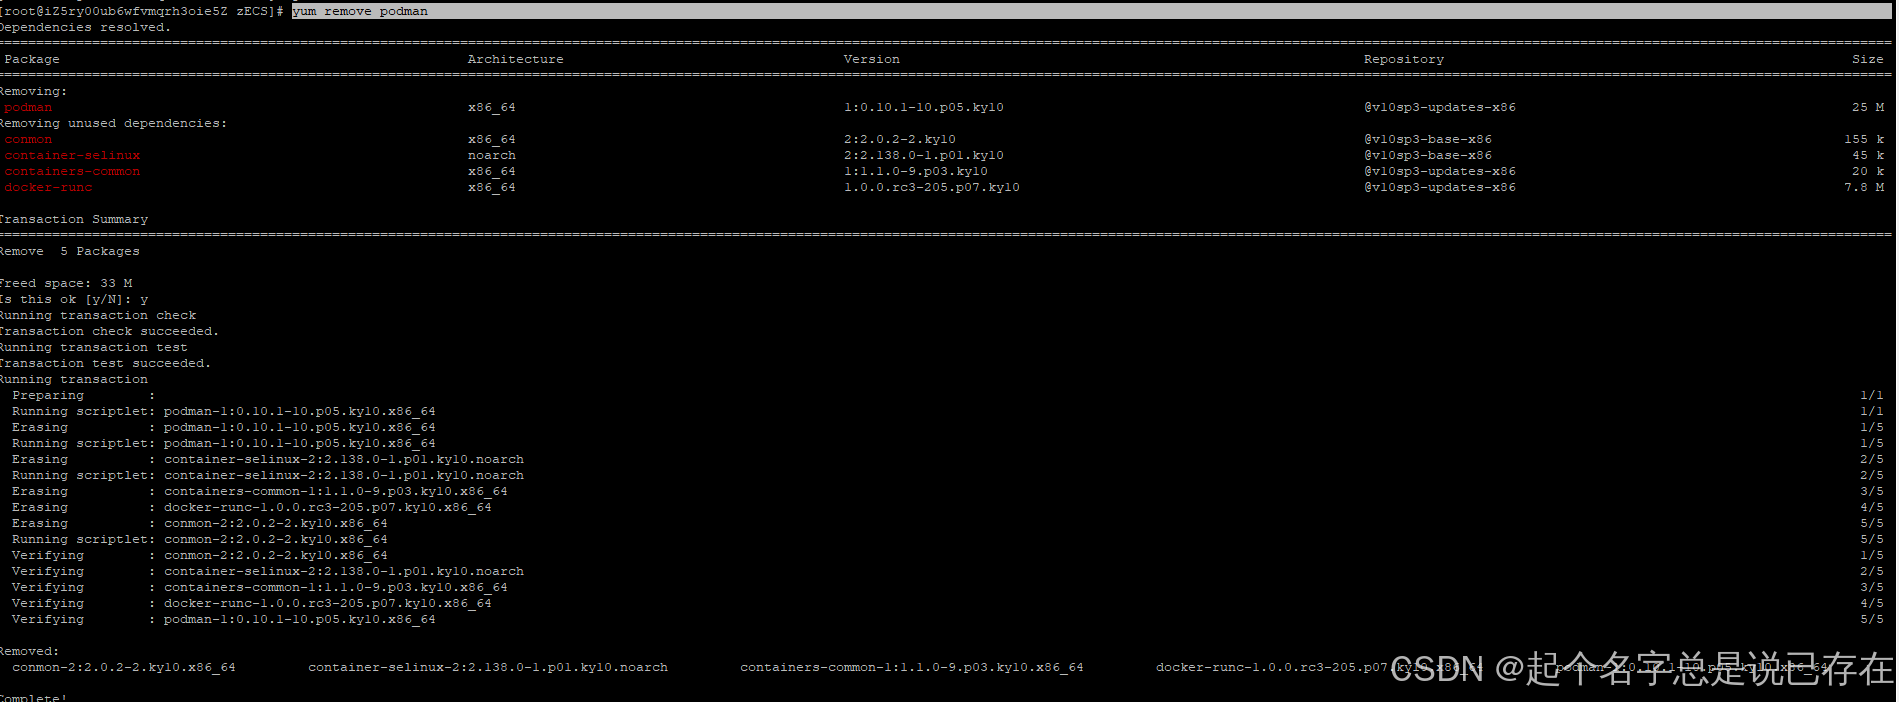
Task: Click the 'Remove 5 Packages' line
Action: [x=70, y=251]
